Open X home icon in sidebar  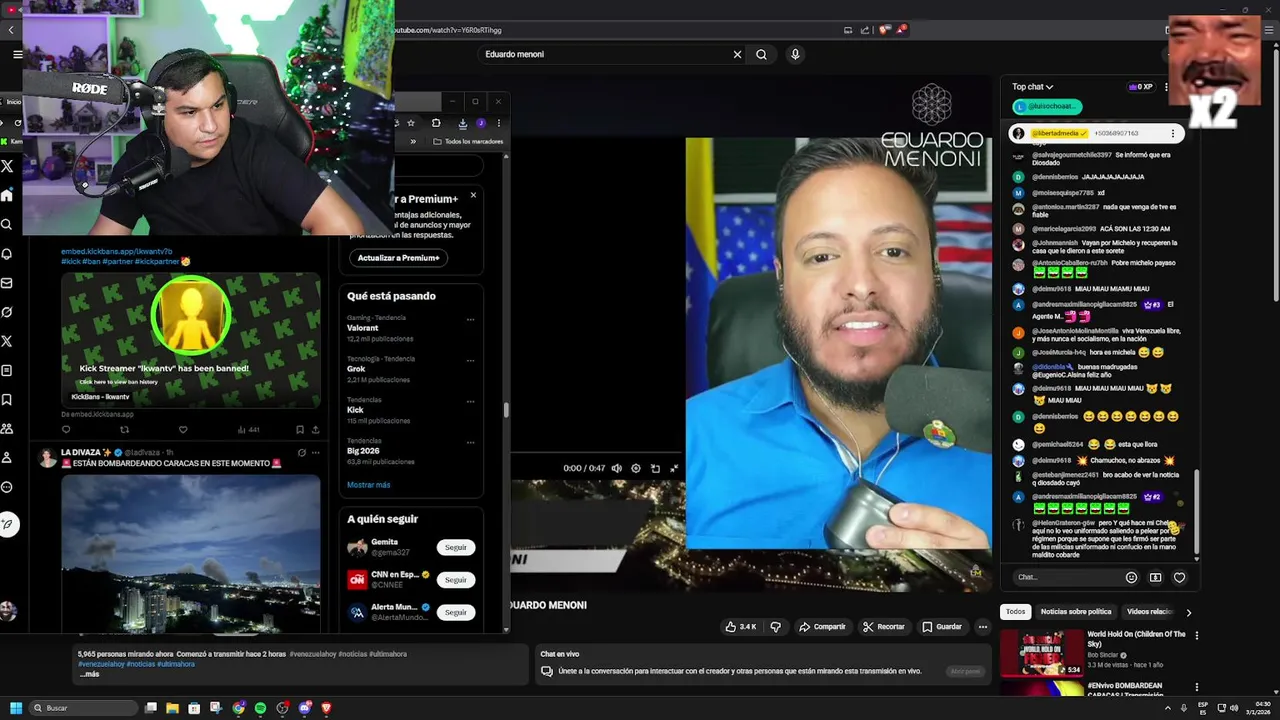[x=7, y=196]
